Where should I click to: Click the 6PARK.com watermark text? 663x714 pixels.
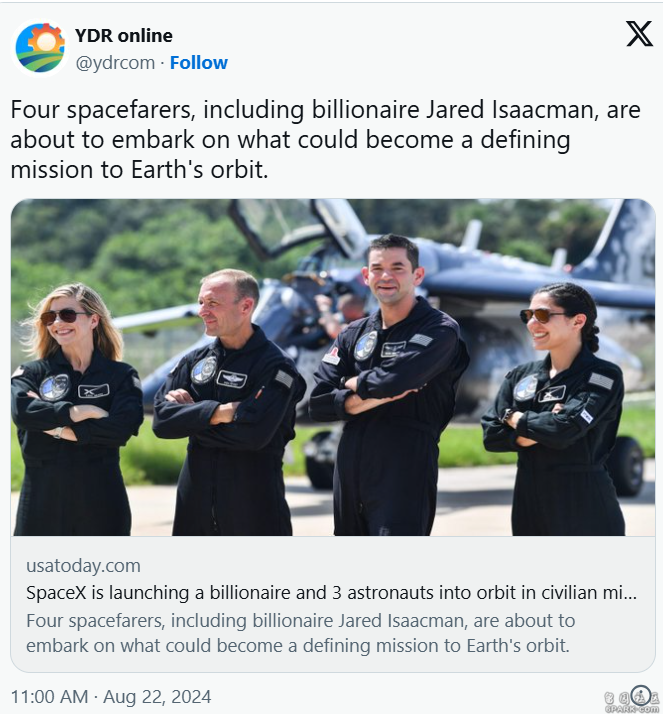631,709
